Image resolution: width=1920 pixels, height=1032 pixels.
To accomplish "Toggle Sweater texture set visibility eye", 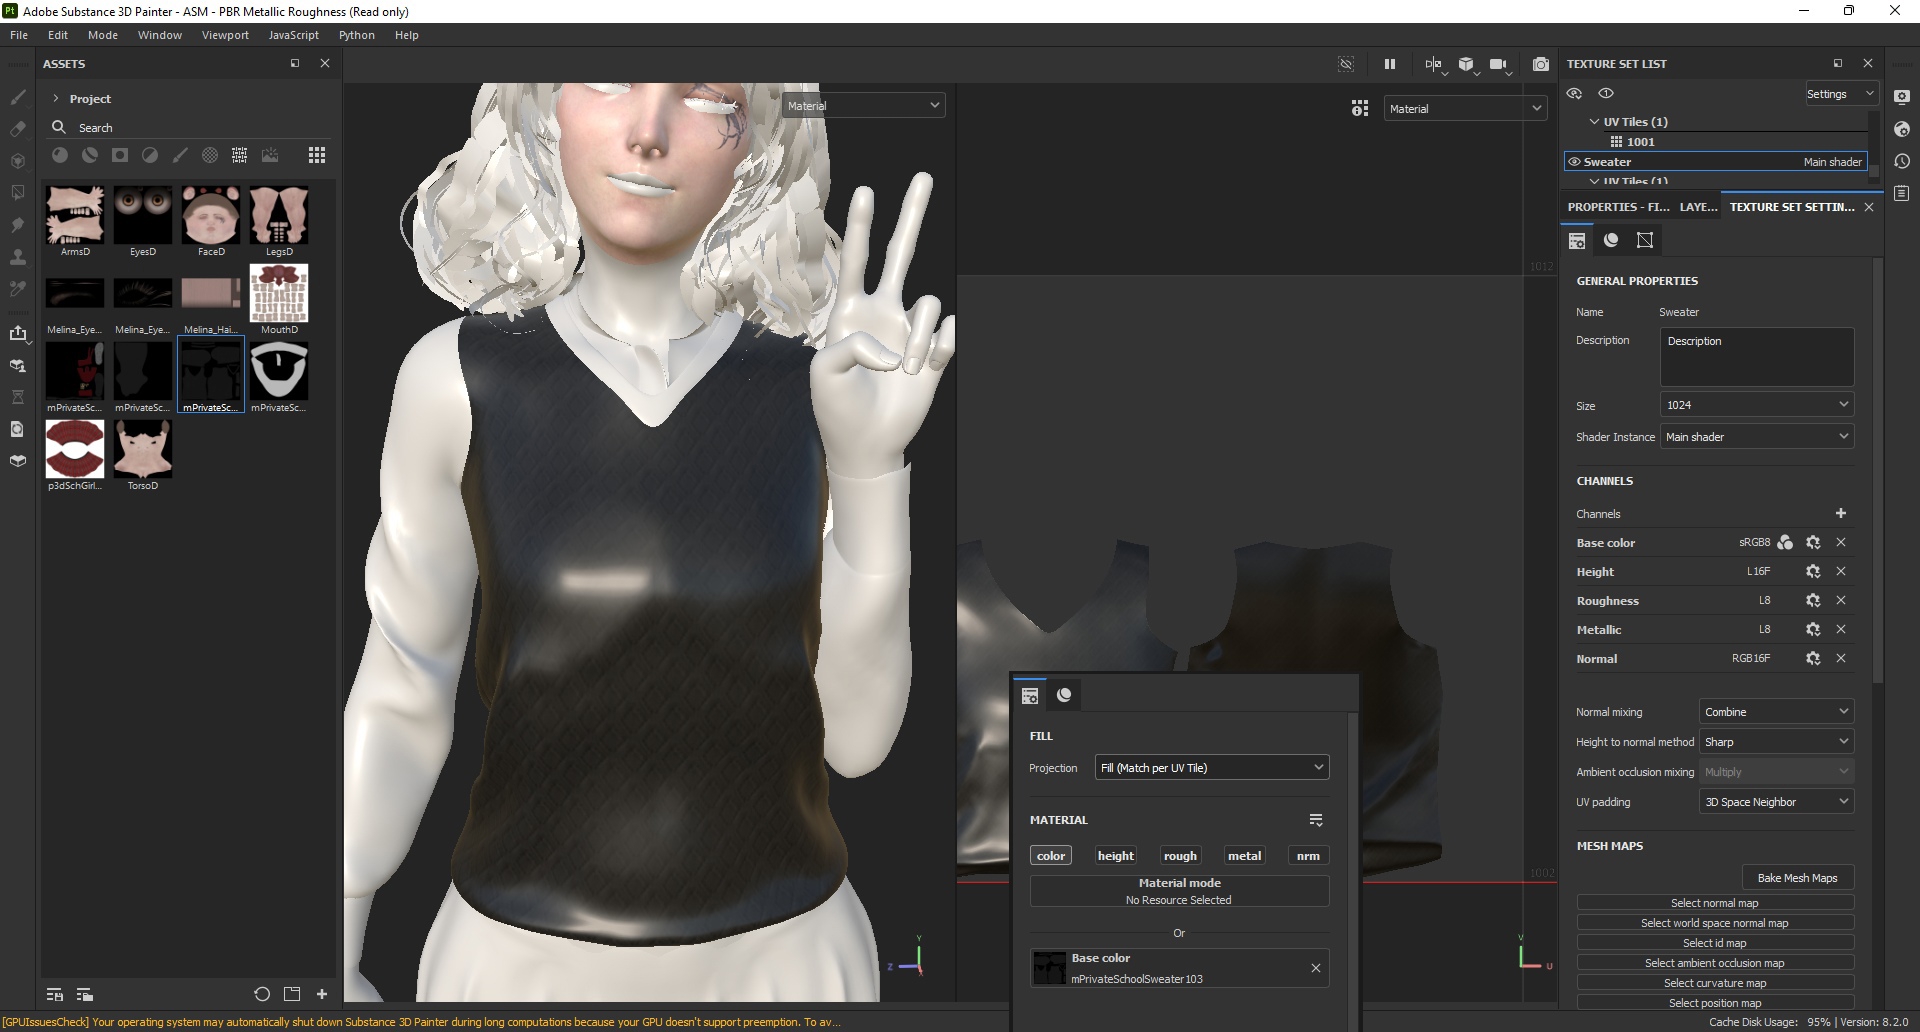I will click(1574, 162).
